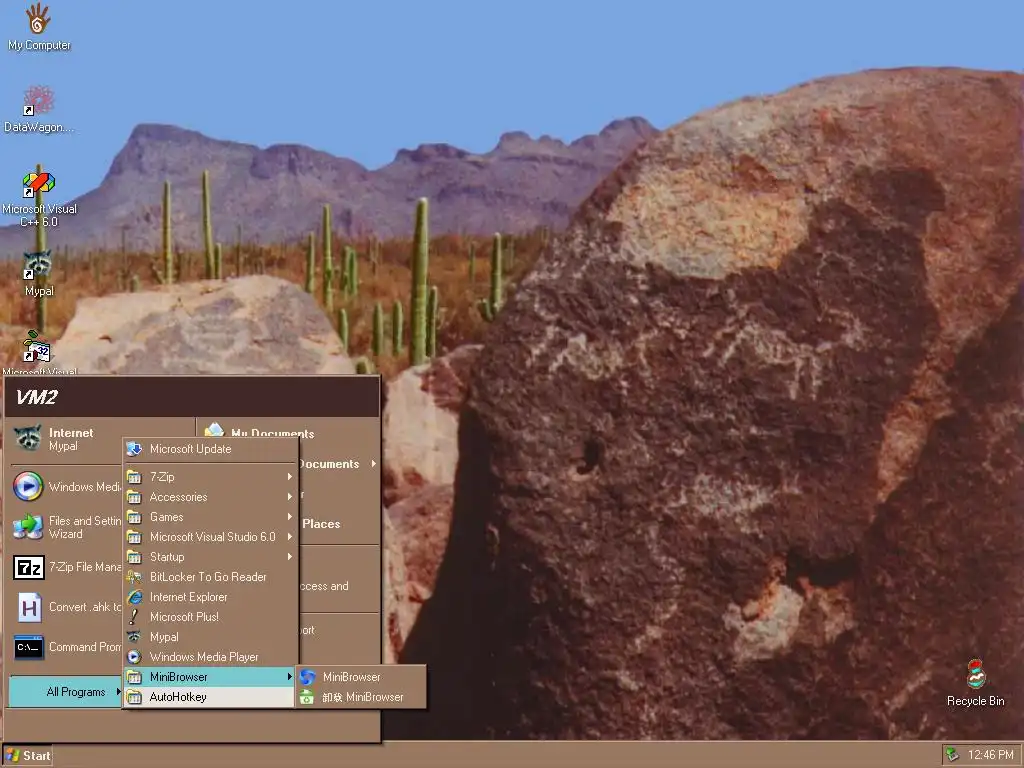The width and height of the screenshot is (1024, 768).
Task: Launch Mypal raccoon desktop shortcut
Action: (38, 264)
